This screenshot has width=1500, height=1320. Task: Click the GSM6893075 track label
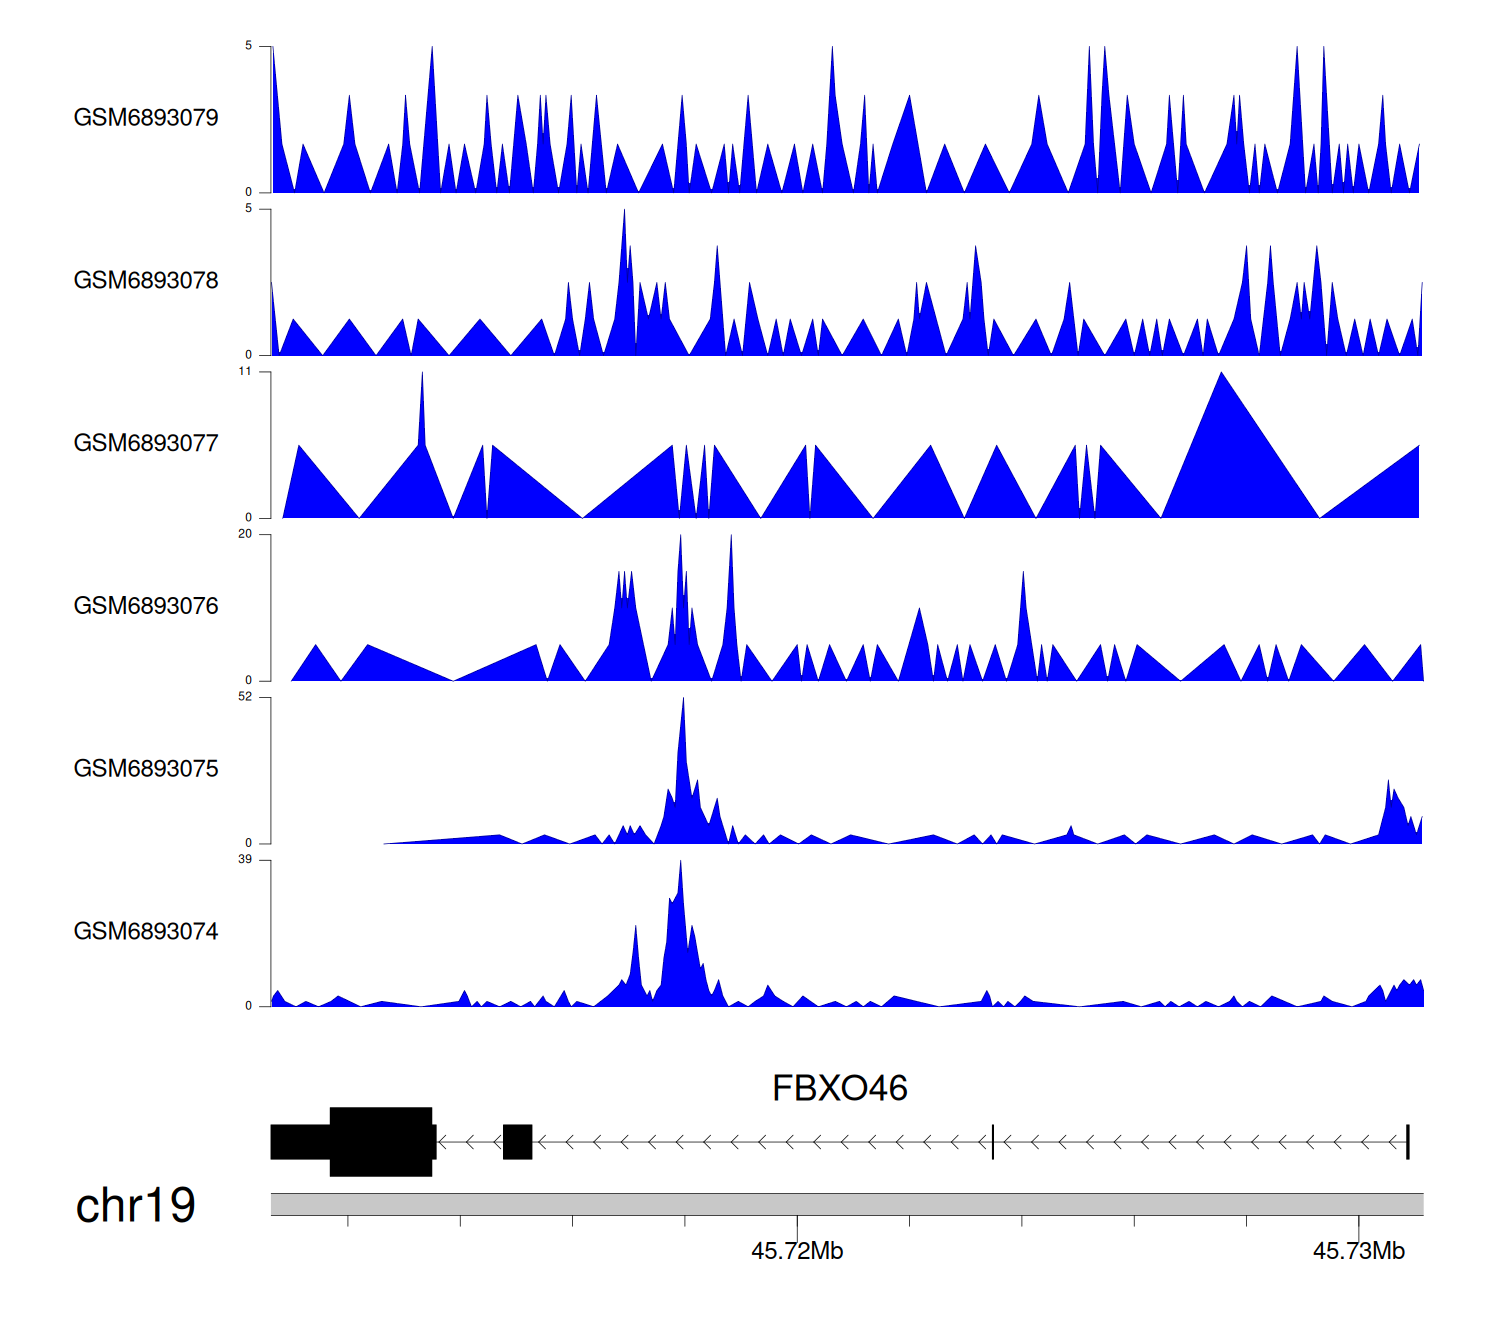point(146,769)
